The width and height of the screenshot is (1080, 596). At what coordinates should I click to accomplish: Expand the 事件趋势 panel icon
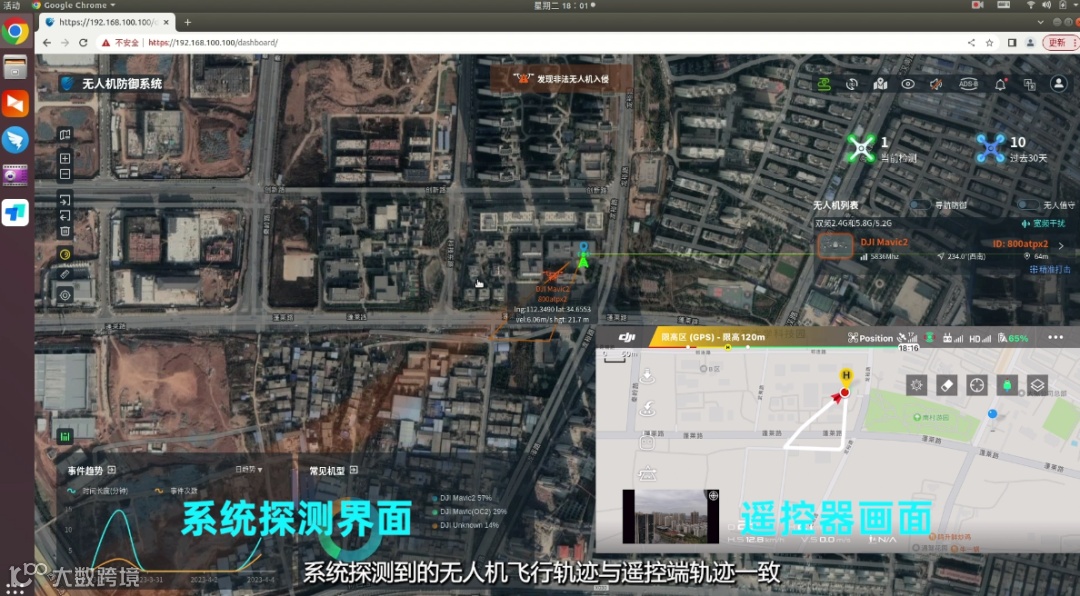(112, 470)
